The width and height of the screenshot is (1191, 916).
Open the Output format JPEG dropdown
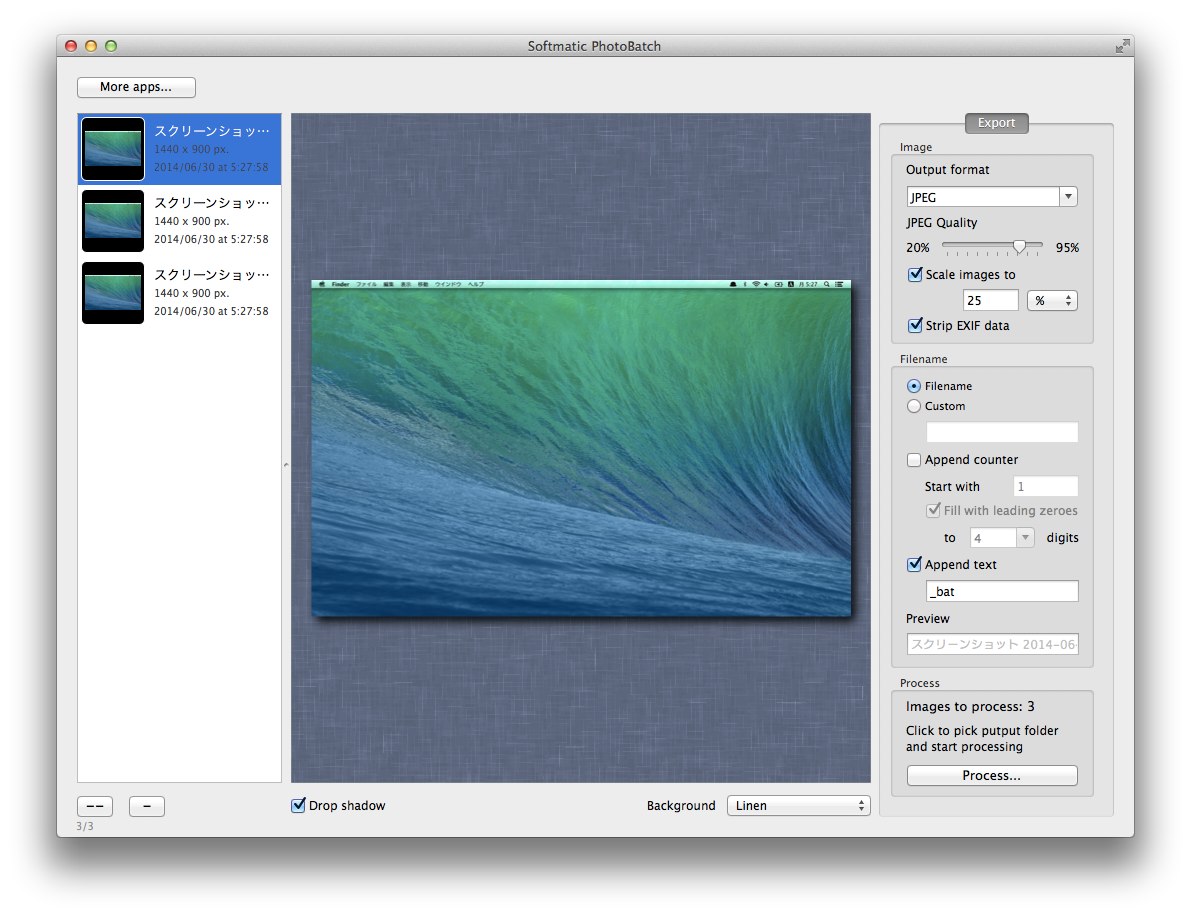click(x=992, y=197)
